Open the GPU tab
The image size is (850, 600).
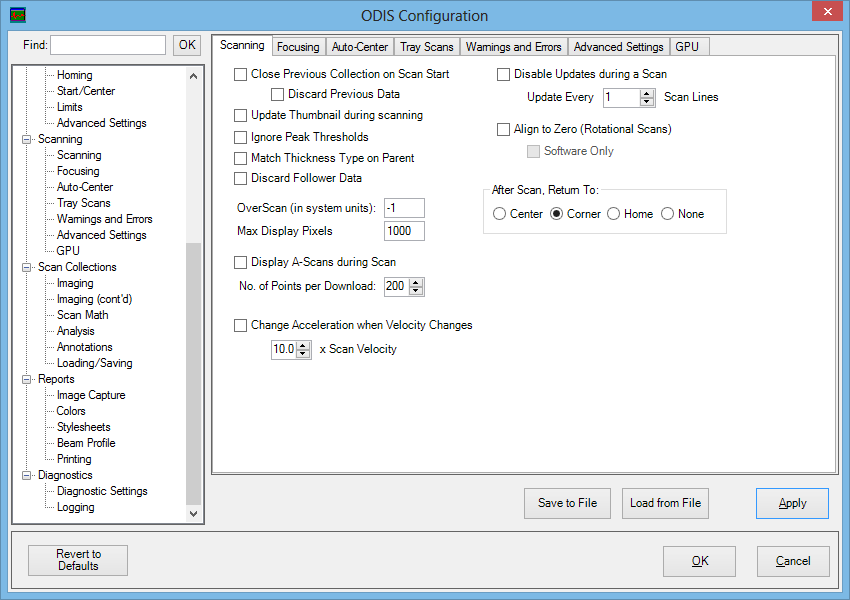[687, 47]
